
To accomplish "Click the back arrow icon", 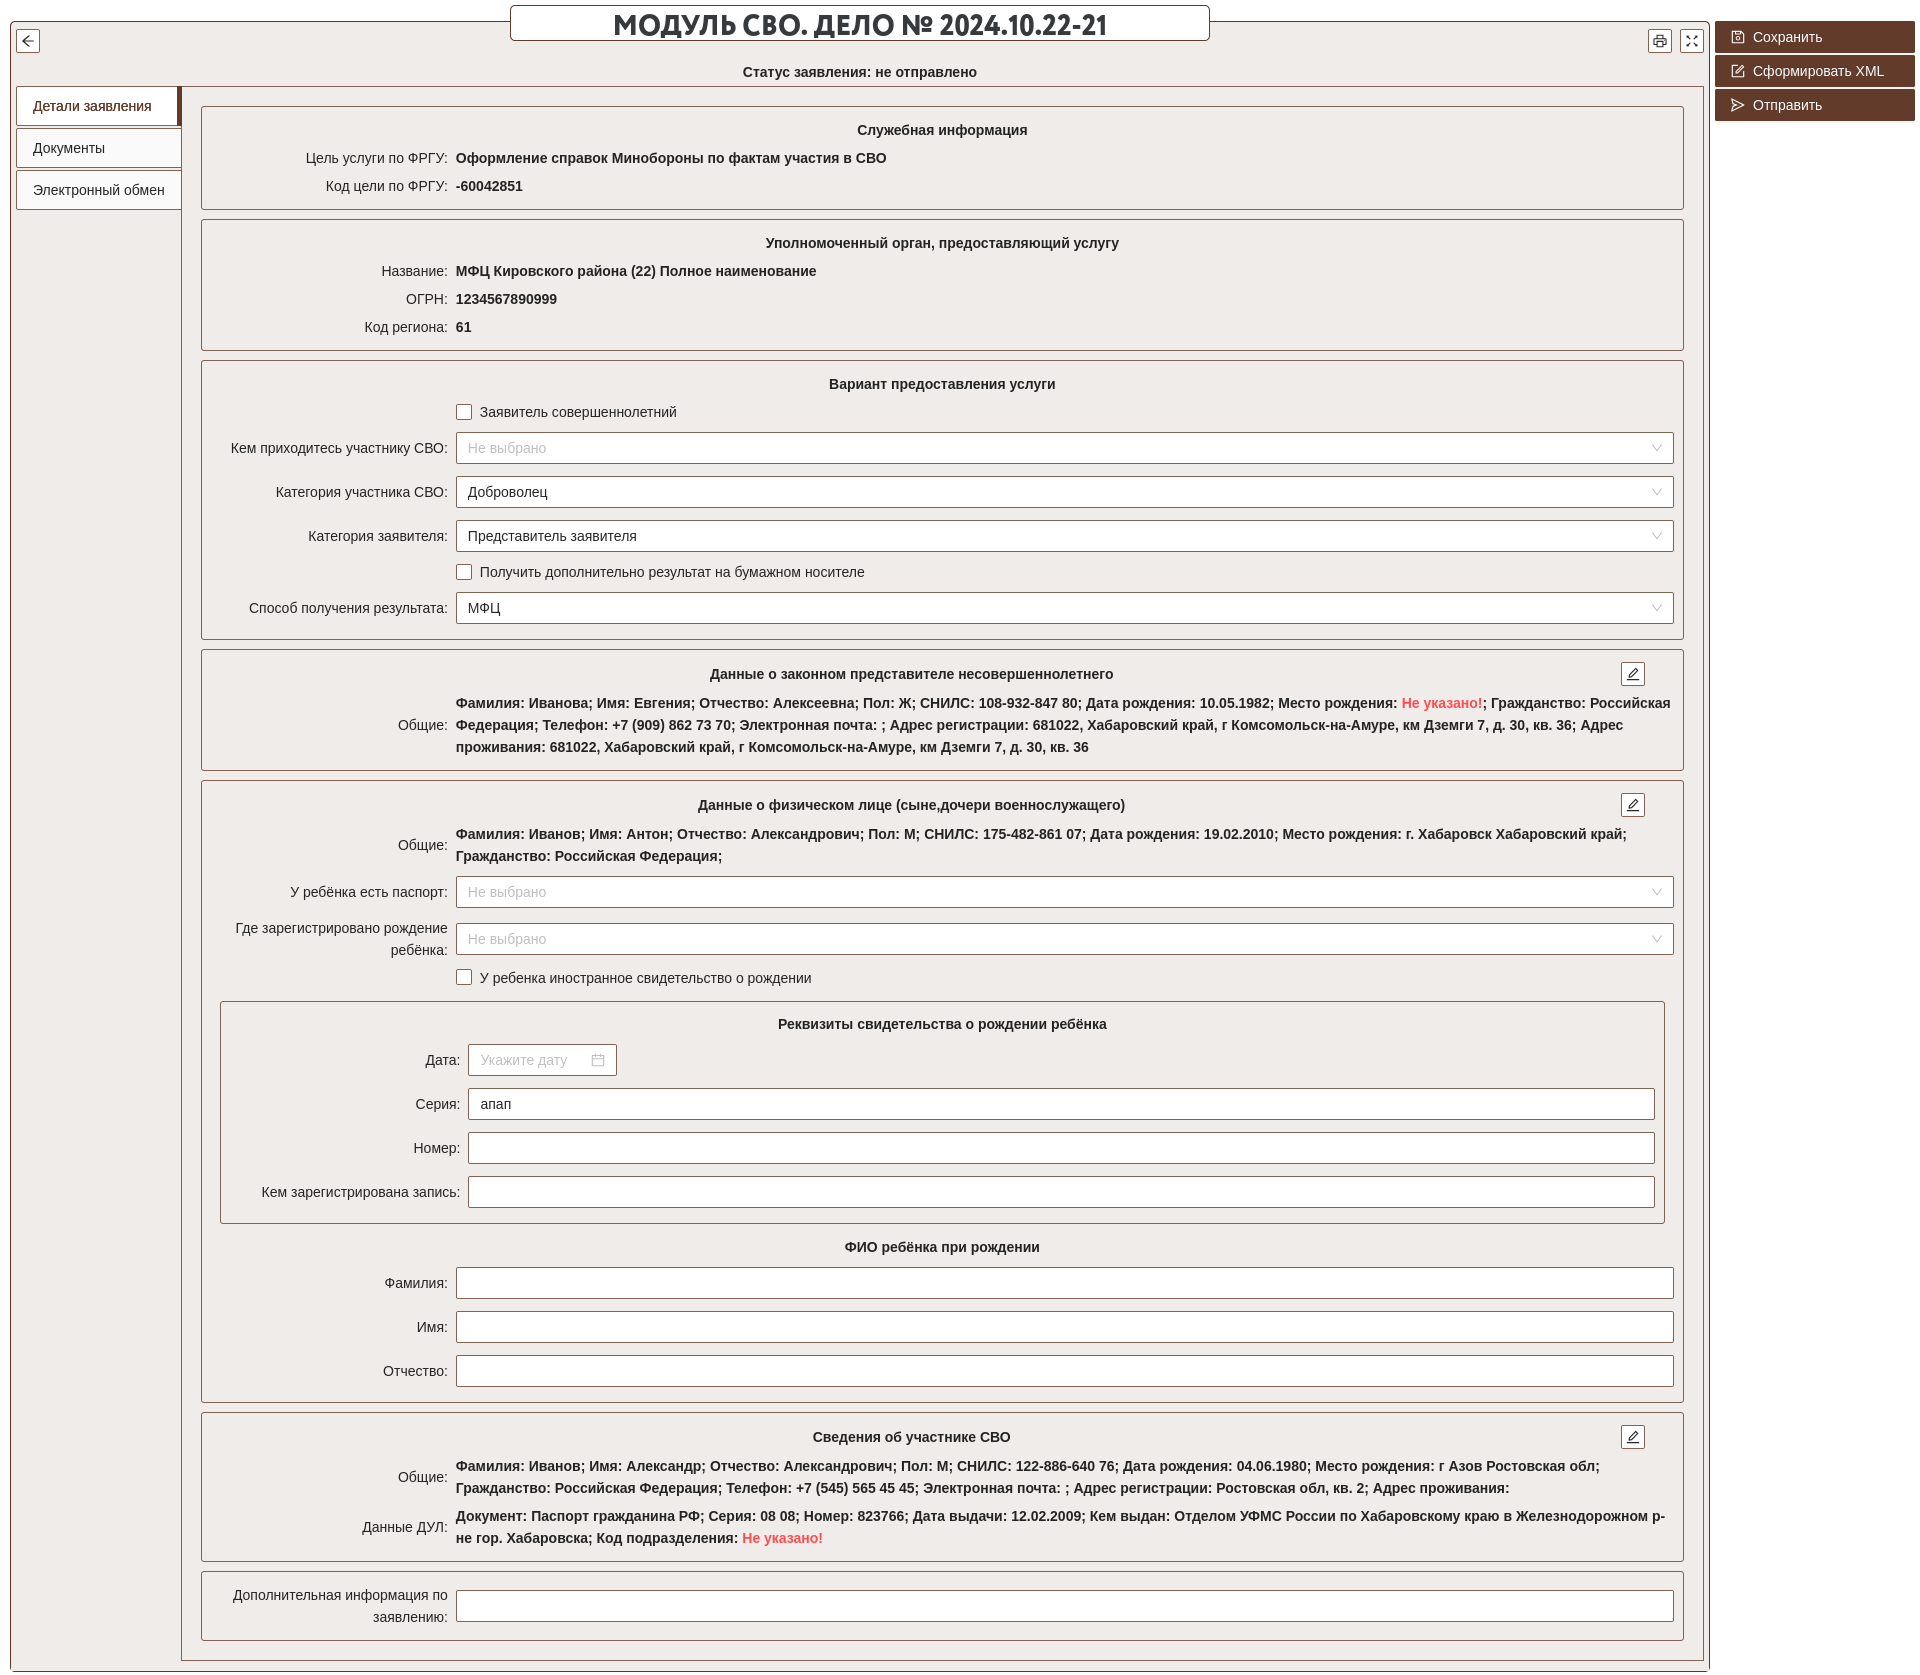I will click(28, 41).
